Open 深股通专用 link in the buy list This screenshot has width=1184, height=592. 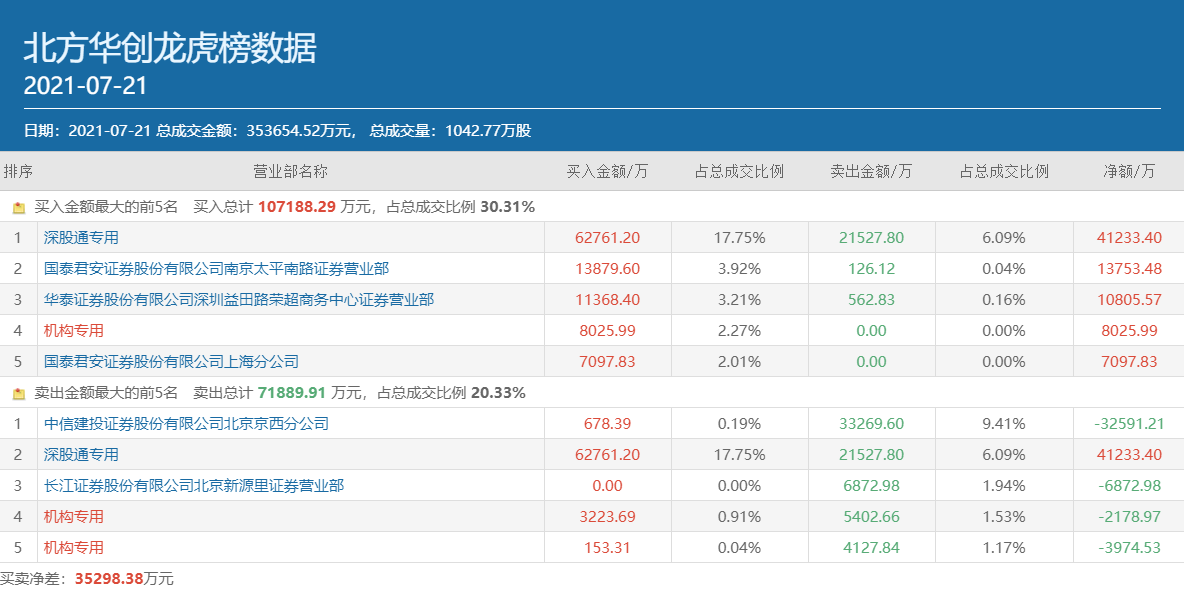81,238
